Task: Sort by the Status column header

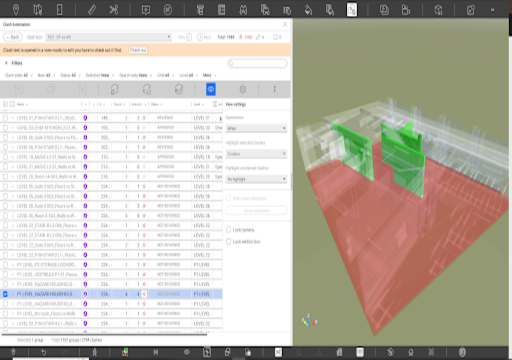Action: click(x=157, y=104)
